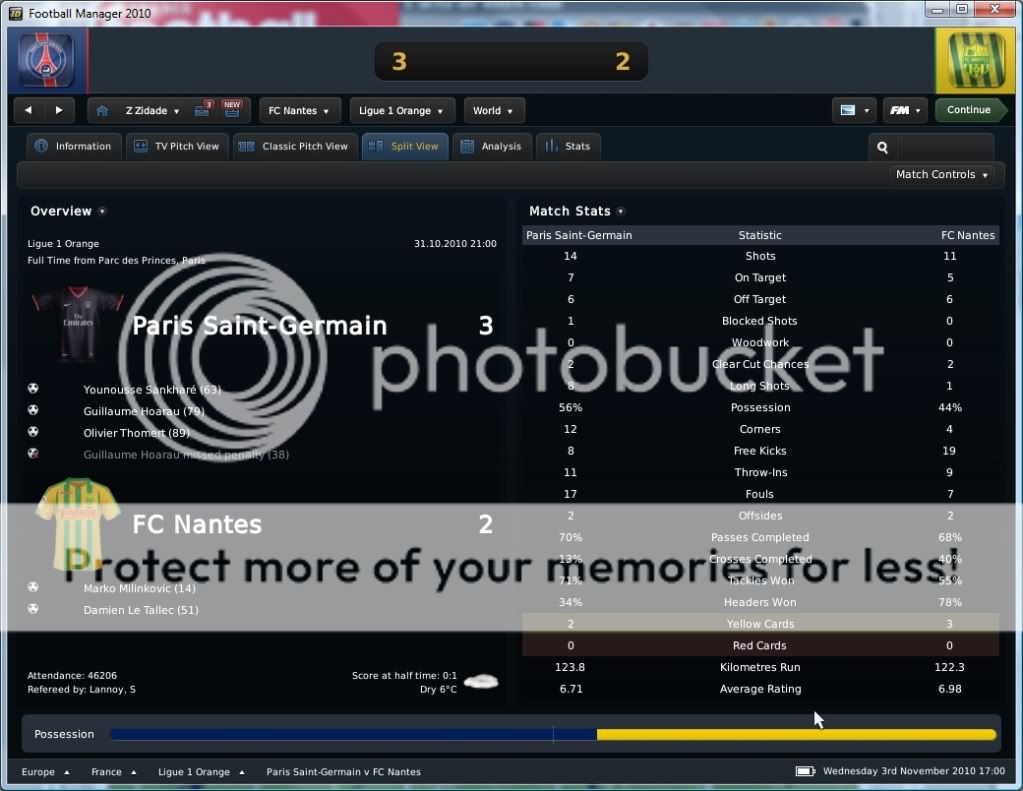Click the forward navigation arrow
1023x791 pixels.
59,110
